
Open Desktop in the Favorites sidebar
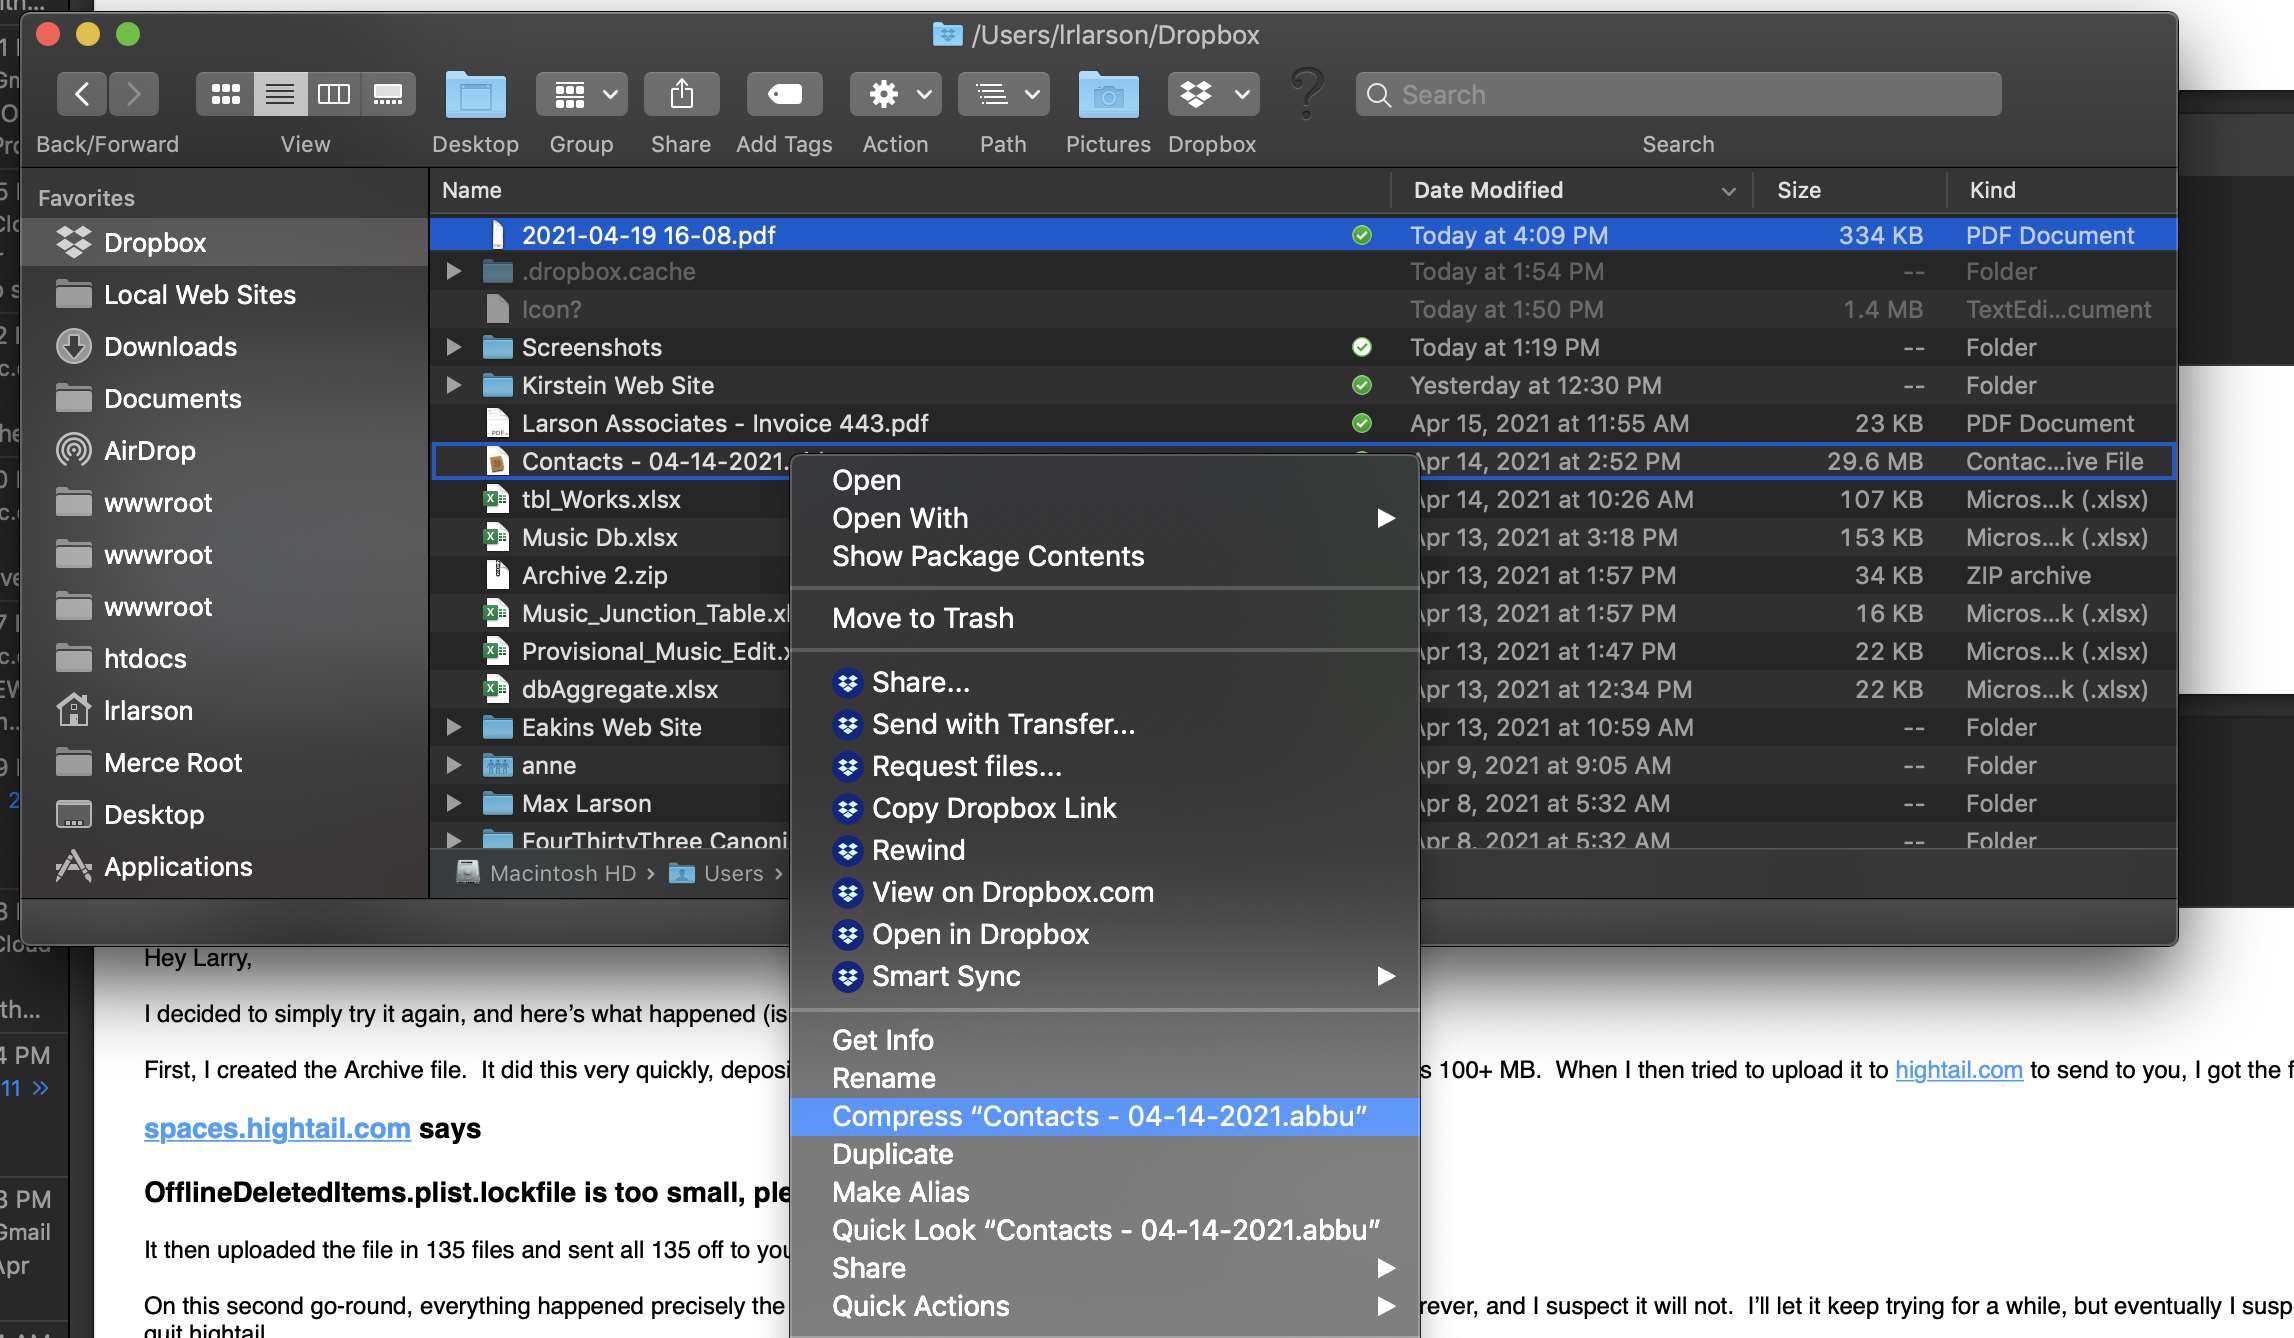[x=225, y=815]
